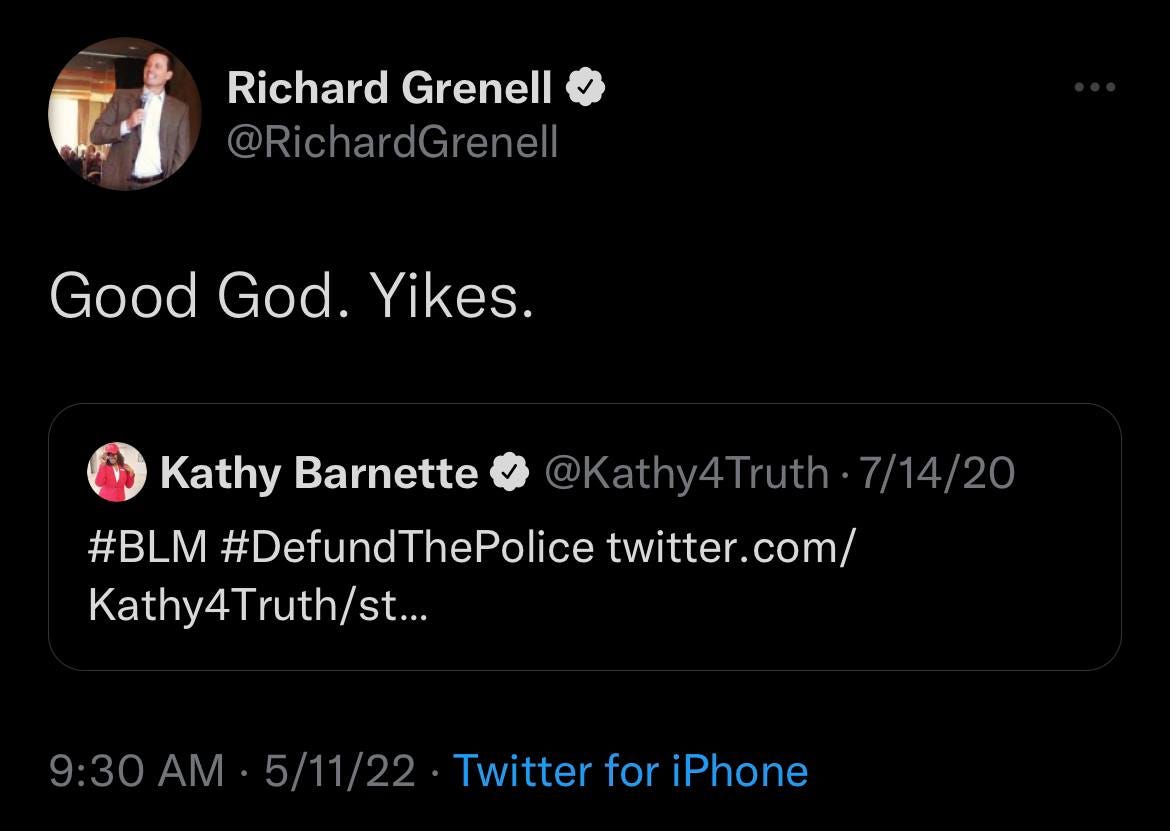Click the 9:30 AM timestamp

[x=136, y=771]
